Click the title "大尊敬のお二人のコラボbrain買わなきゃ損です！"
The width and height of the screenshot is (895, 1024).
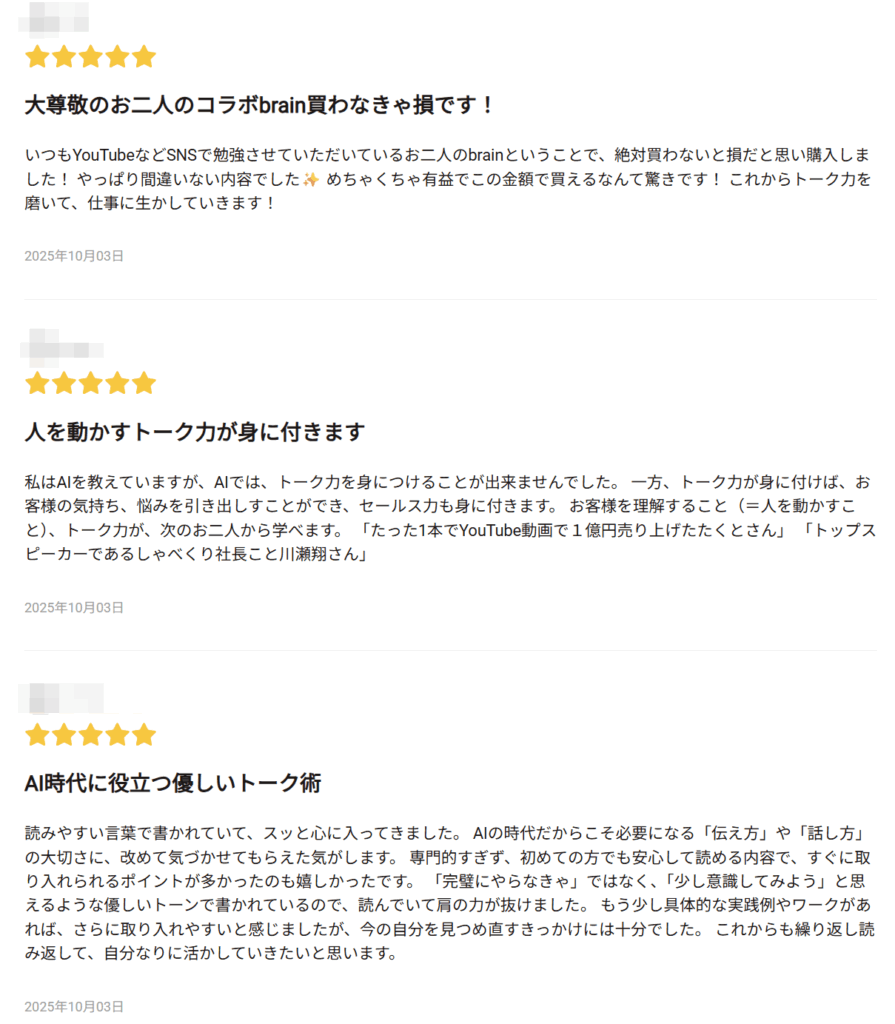click(x=260, y=104)
